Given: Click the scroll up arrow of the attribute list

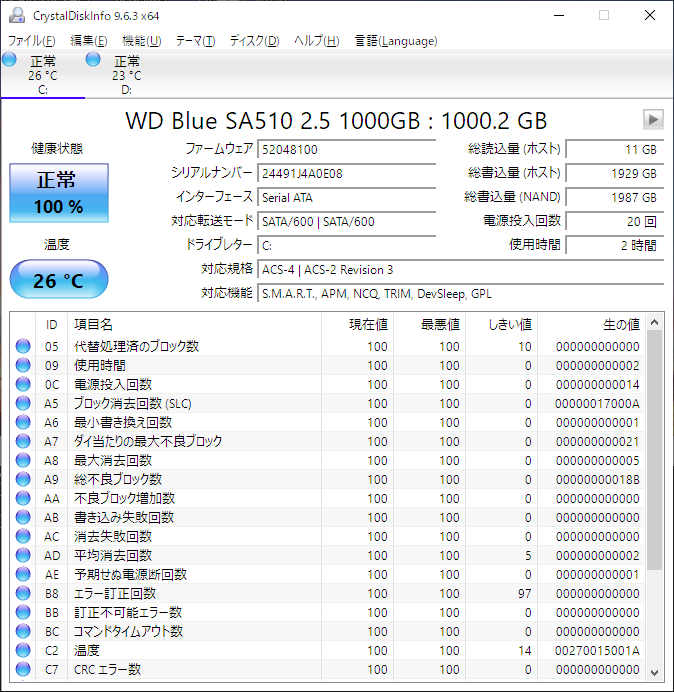Looking at the screenshot, I should (x=655, y=323).
